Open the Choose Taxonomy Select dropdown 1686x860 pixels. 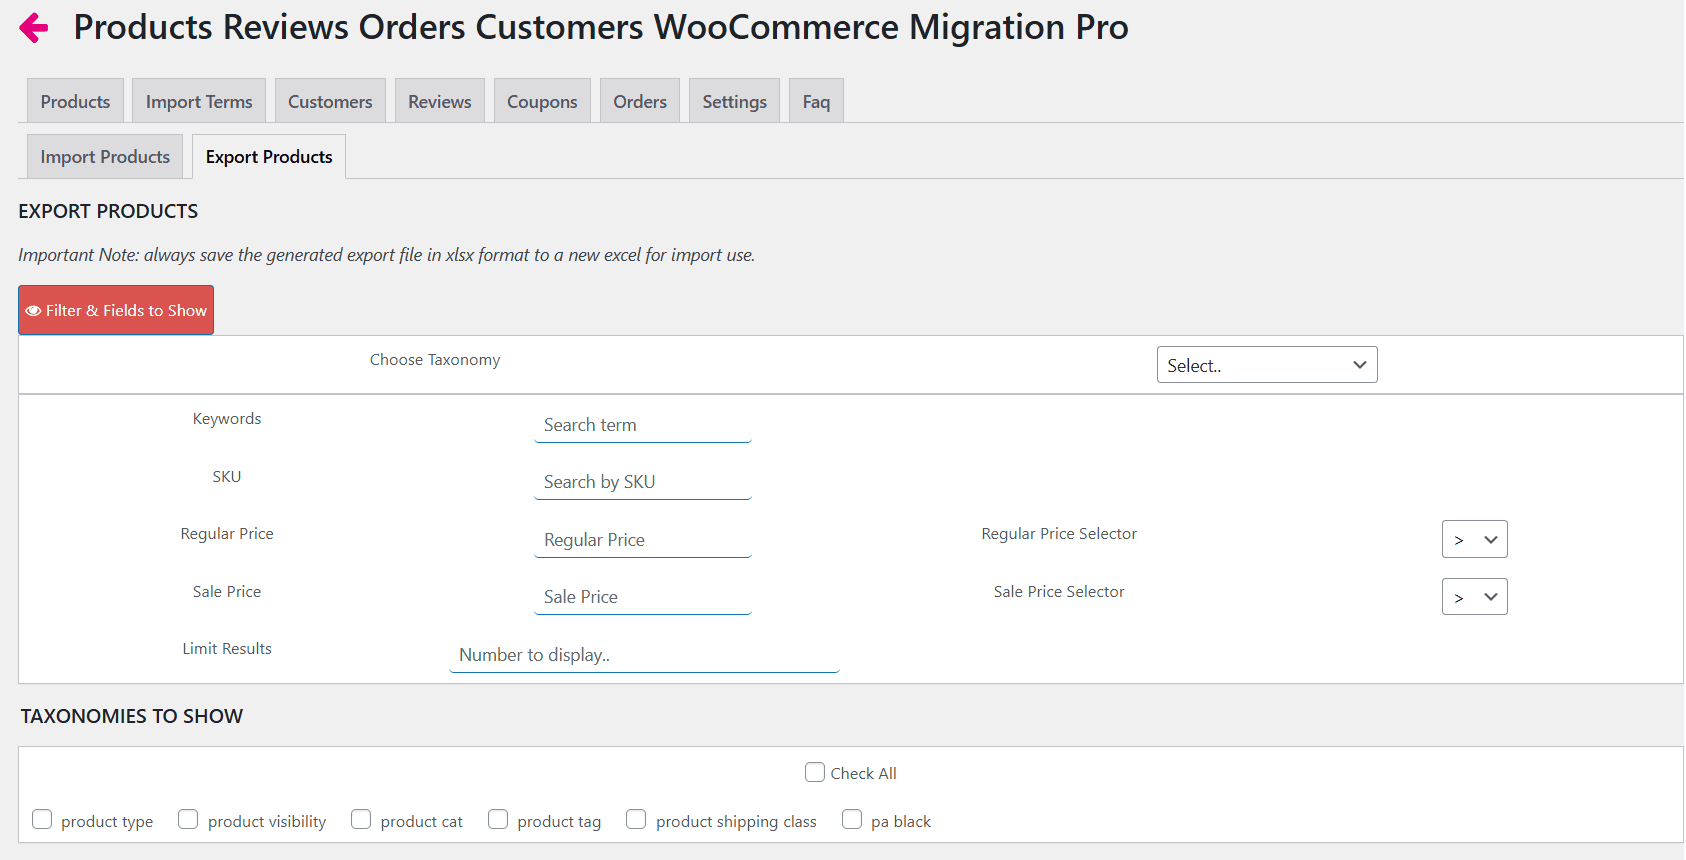point(1267,365)
